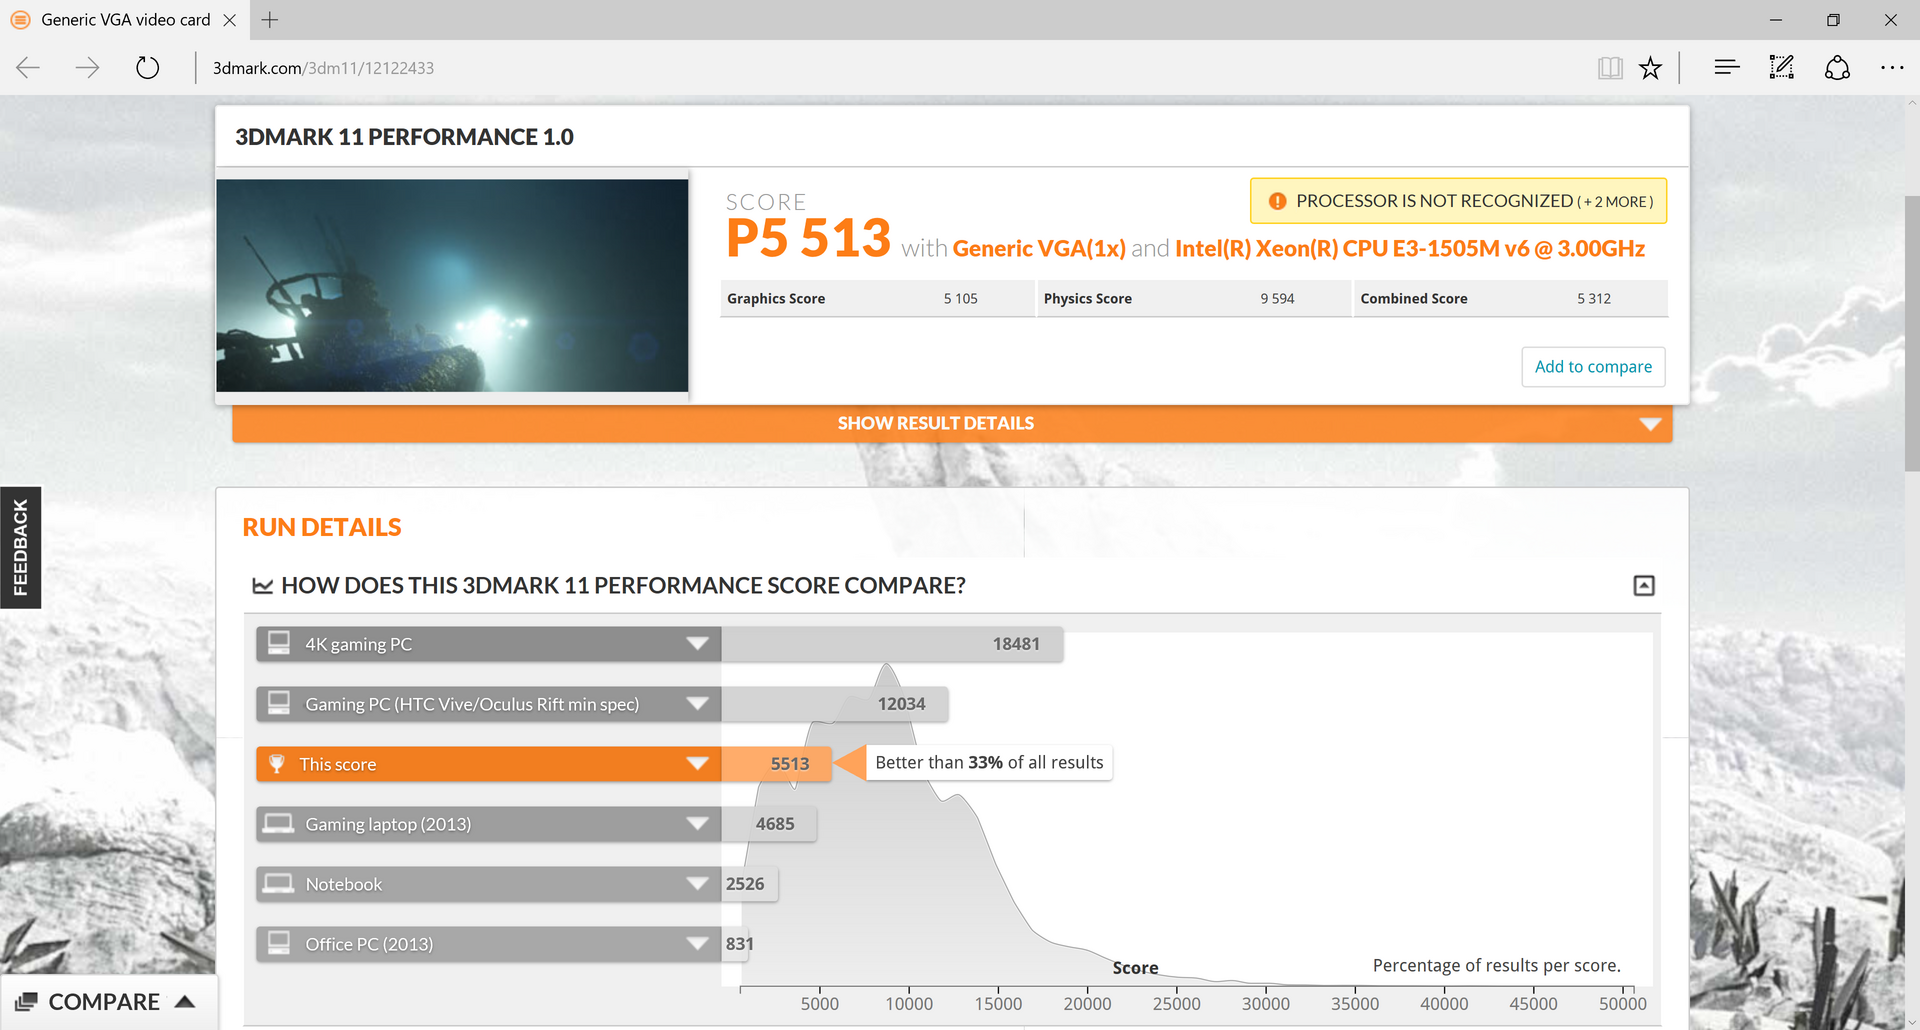
Task: Refresh the 3DMark page
Action: pos(148,68)
